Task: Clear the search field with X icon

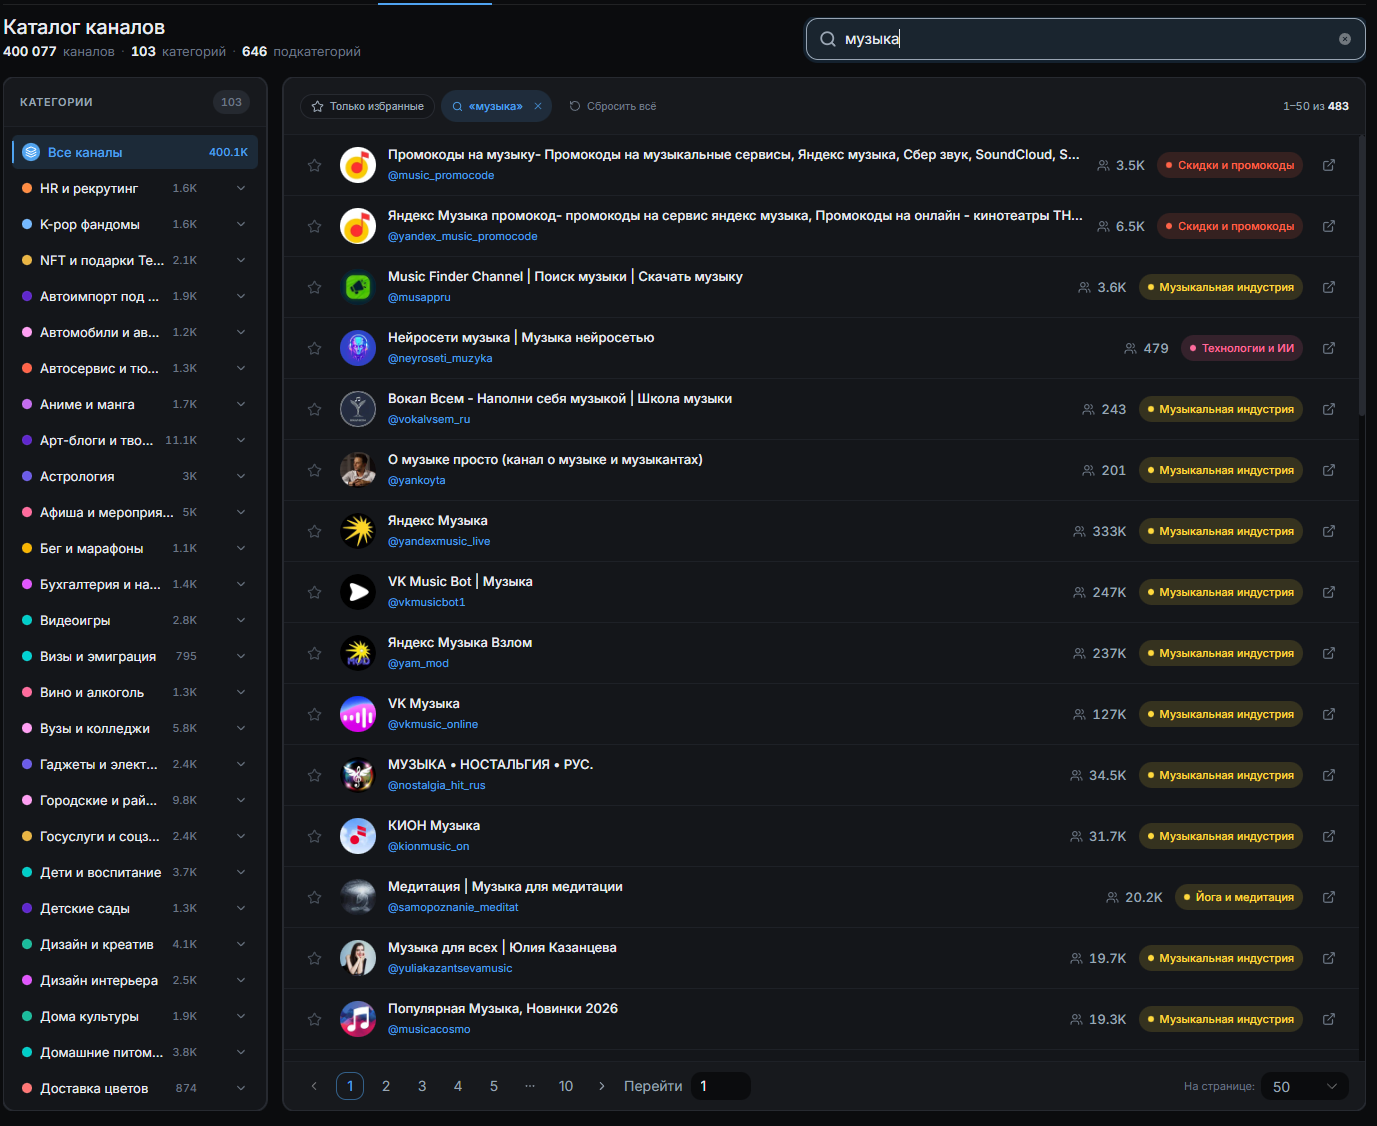Action: coord(1345,39)
